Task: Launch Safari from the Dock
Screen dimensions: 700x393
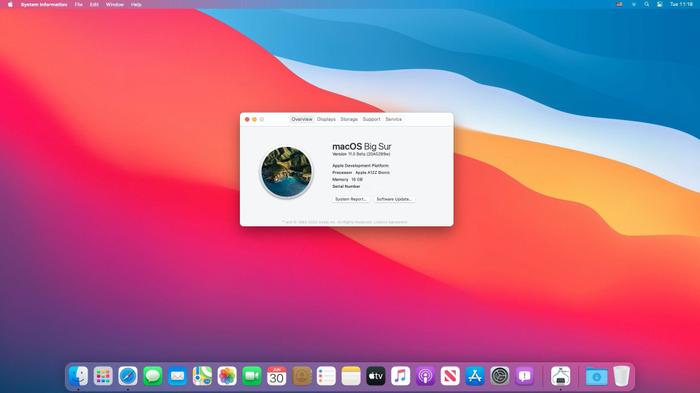Action: tap(128, 376)
